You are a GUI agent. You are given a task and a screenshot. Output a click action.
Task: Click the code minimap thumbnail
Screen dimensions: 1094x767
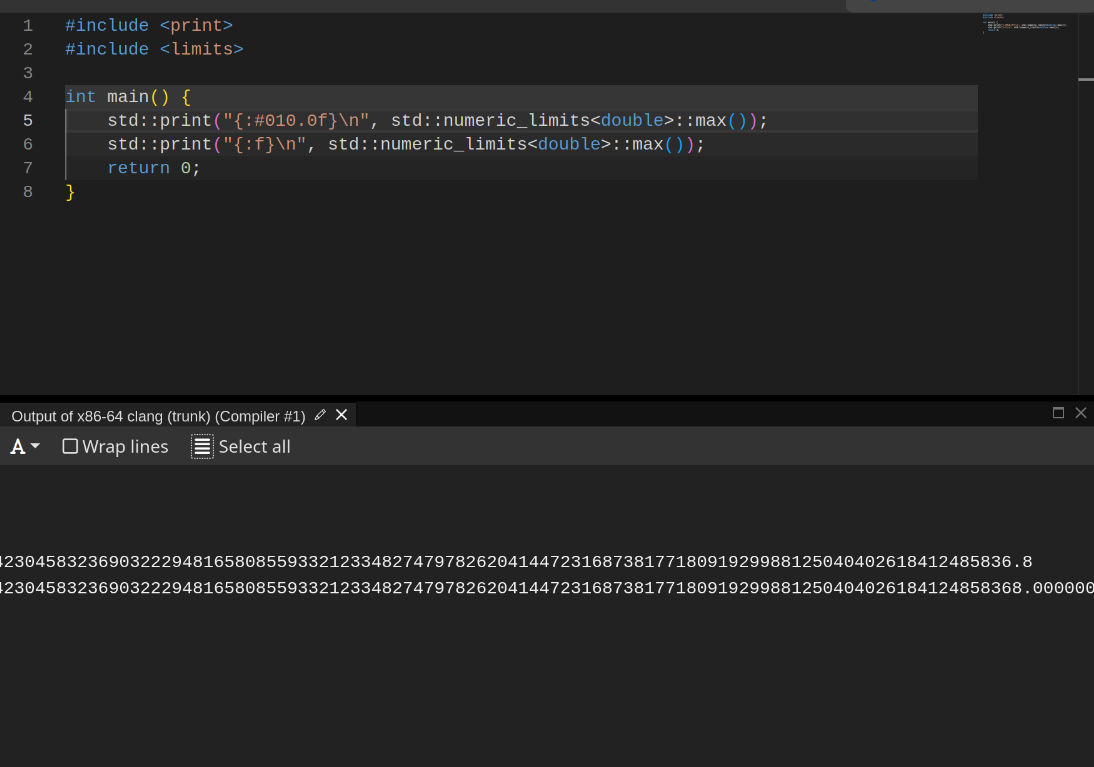1024,22
